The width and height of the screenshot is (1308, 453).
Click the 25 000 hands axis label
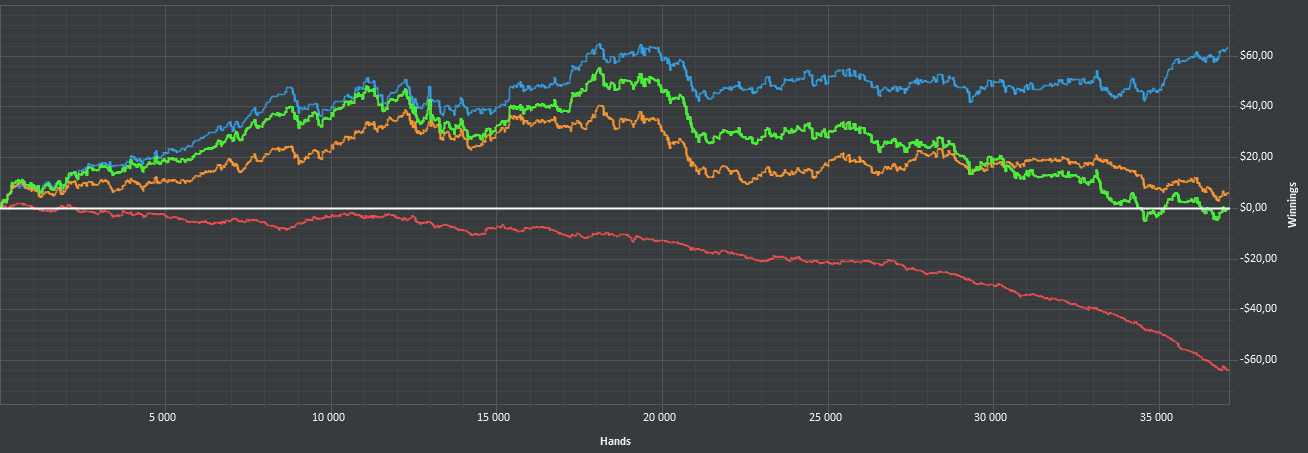[x=825, y=416]
